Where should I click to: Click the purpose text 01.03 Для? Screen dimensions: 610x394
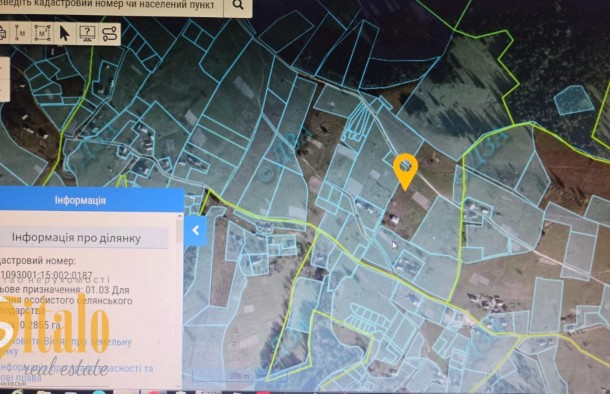(108, 290)
